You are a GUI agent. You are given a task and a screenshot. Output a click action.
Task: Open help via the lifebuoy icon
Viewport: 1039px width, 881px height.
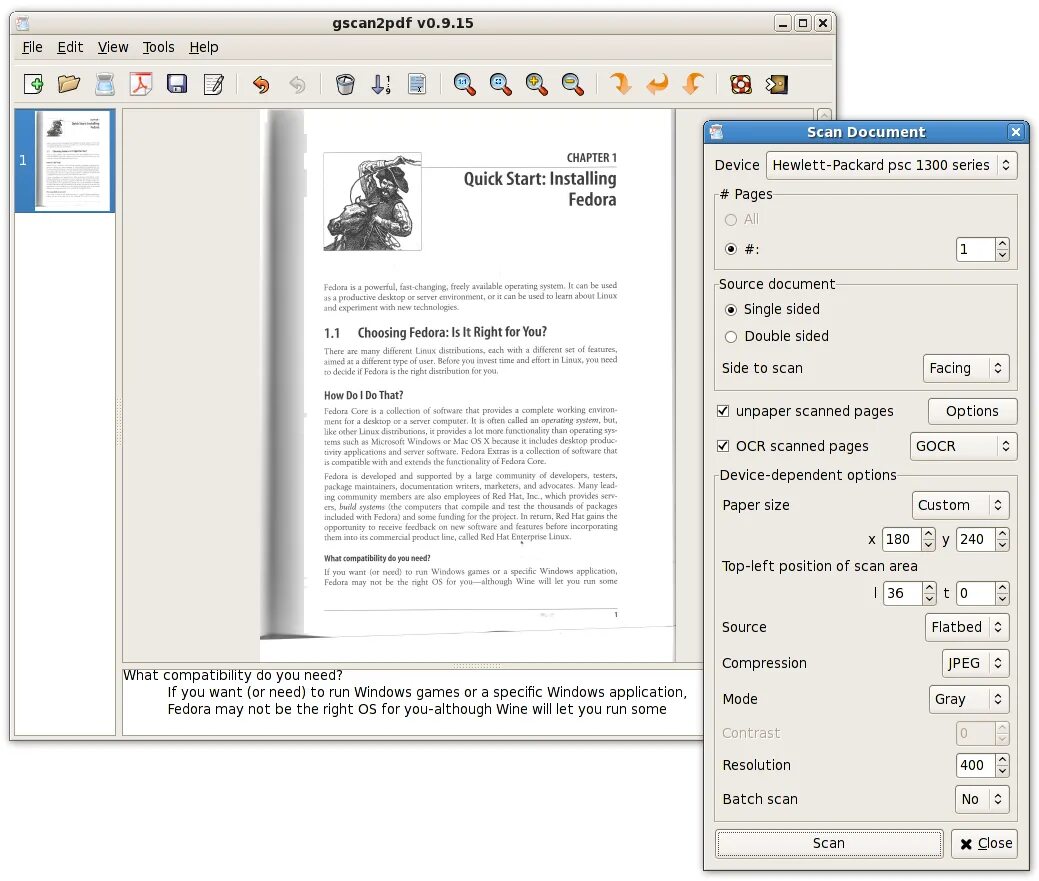[x=740, y=84]
